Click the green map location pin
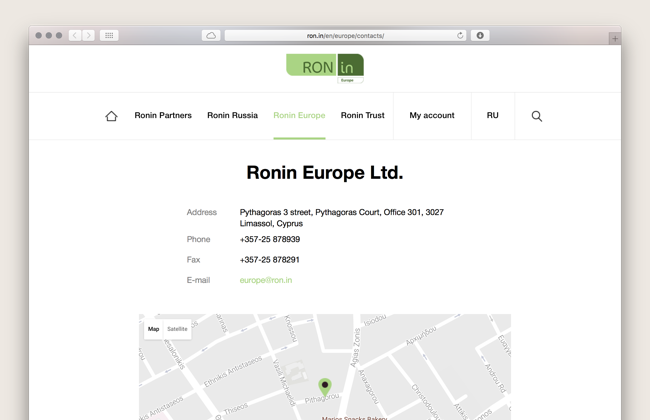 tap(324, 386)
